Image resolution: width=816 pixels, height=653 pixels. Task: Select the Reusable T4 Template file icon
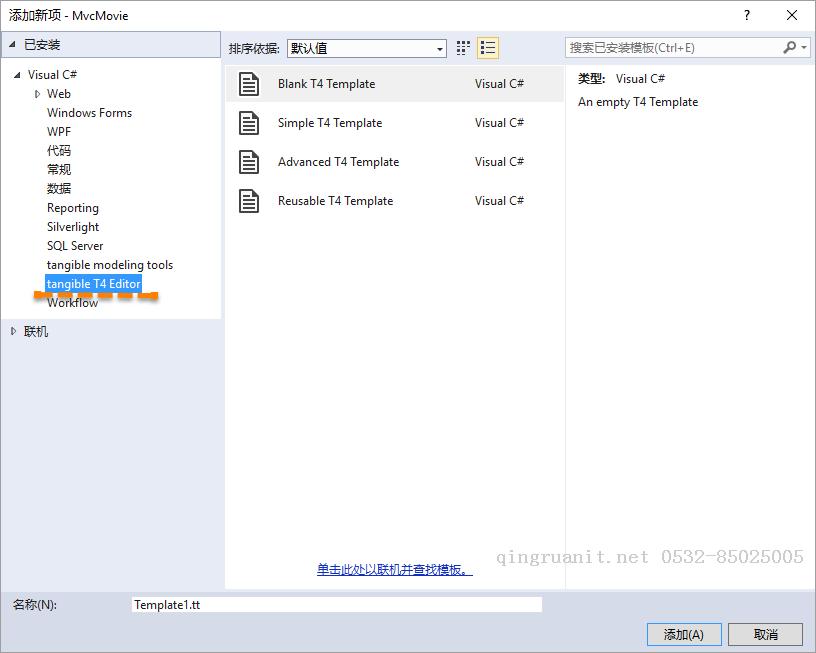(x=249, y=201)
